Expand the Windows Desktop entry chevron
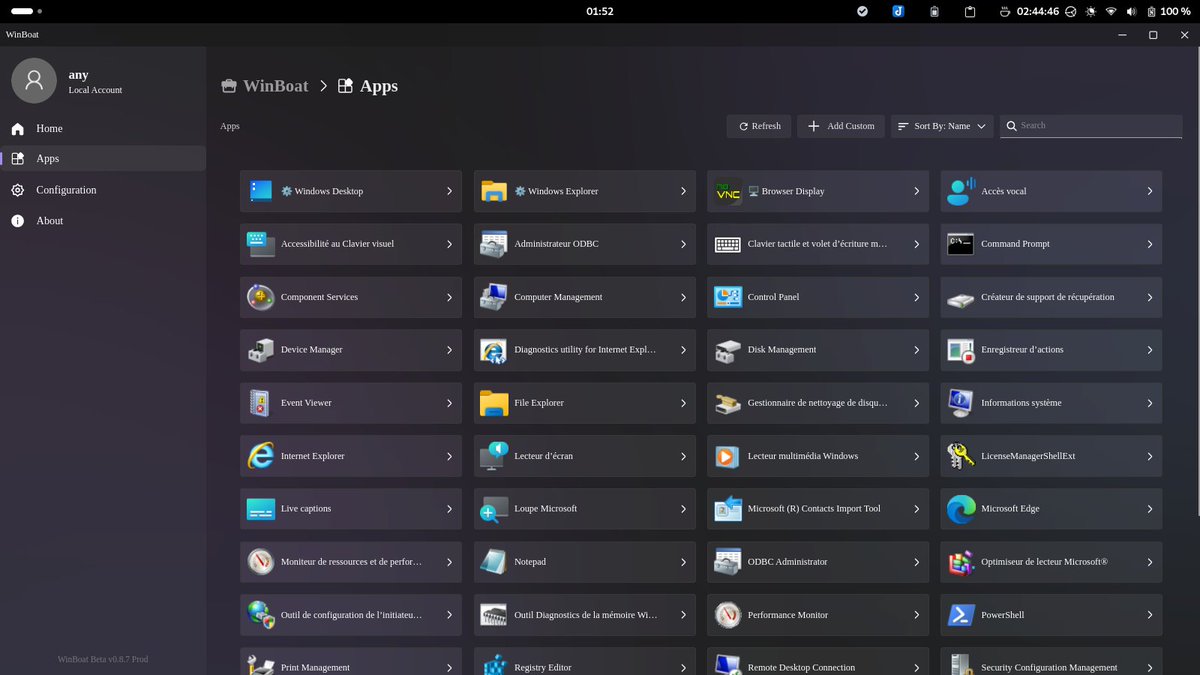1200x675 pixels. (450, 191)
